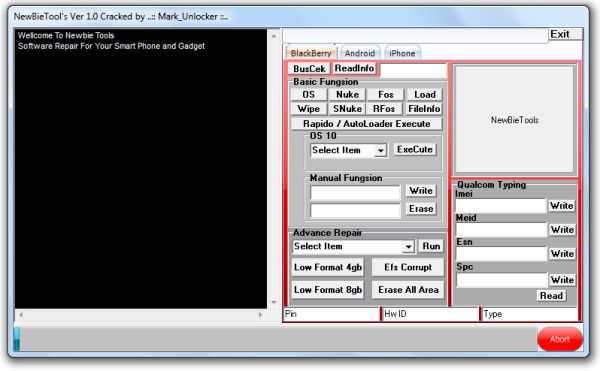Click the Manual Fungsion Erase button

pyautogui.click(x=421, y=208)
